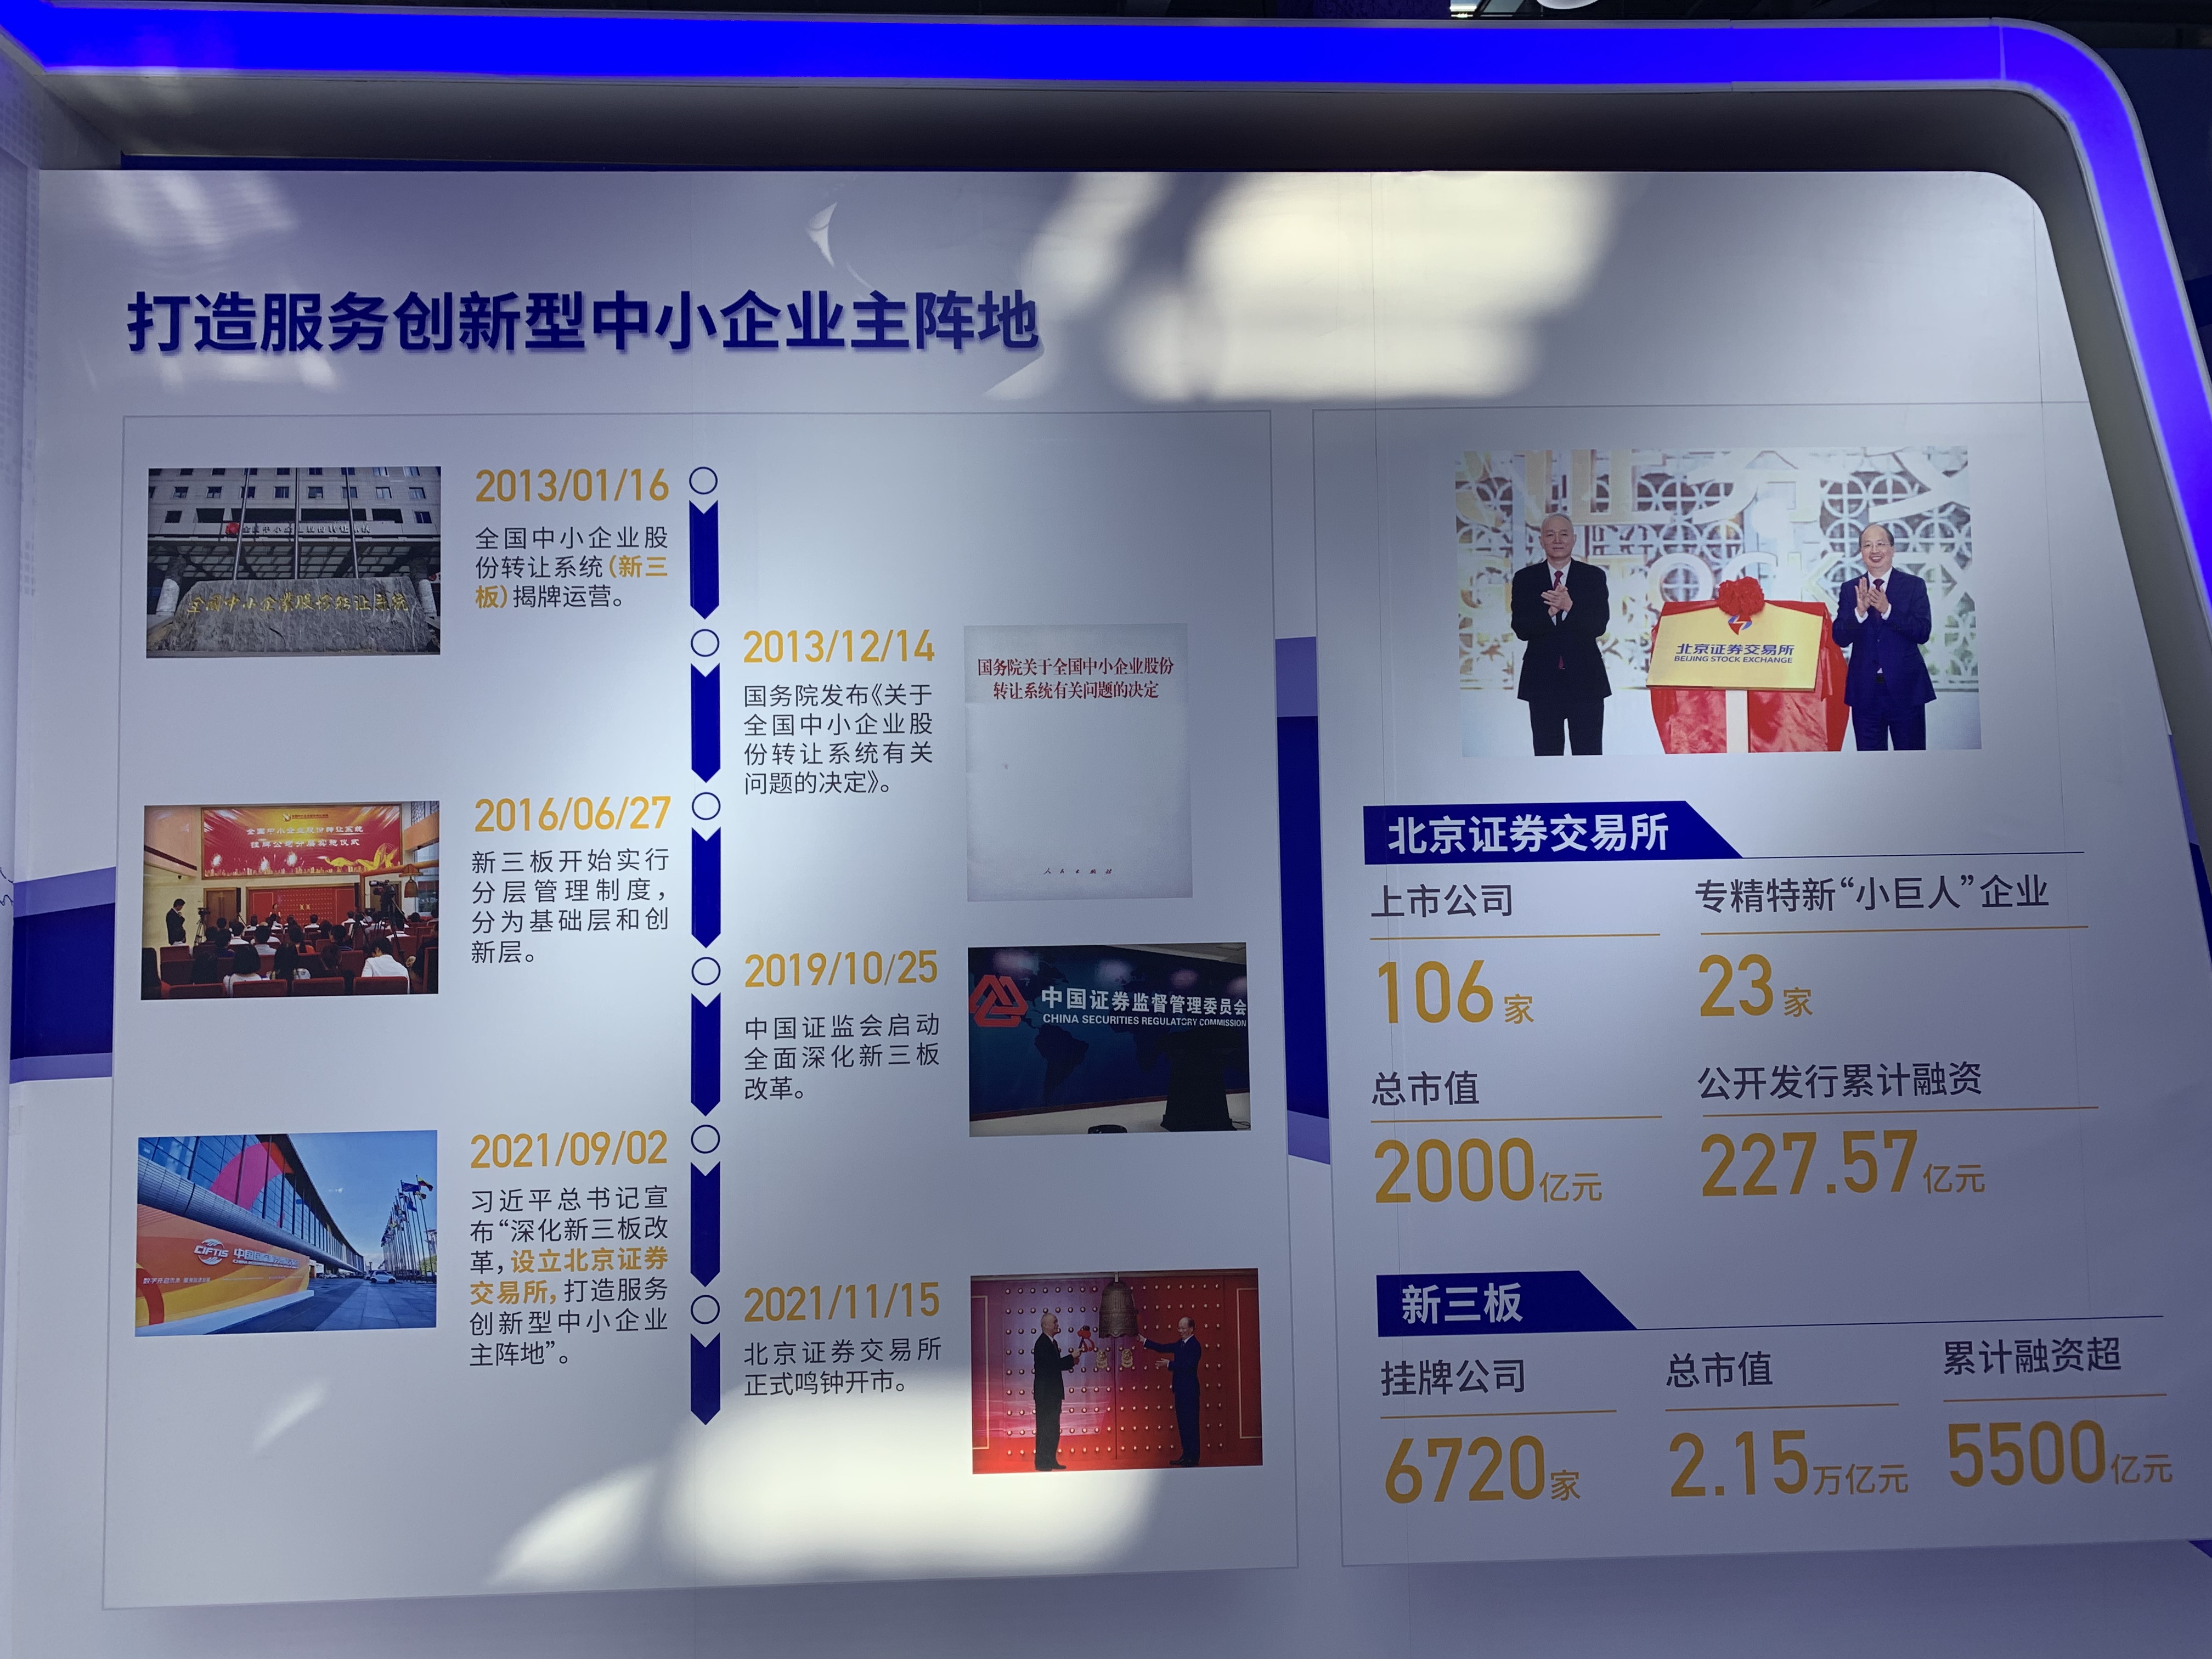This screenshot has width=2212, height=1659.
Task: Open the bell-ringing opening ceremony photo
Action: (1116, 1371)
